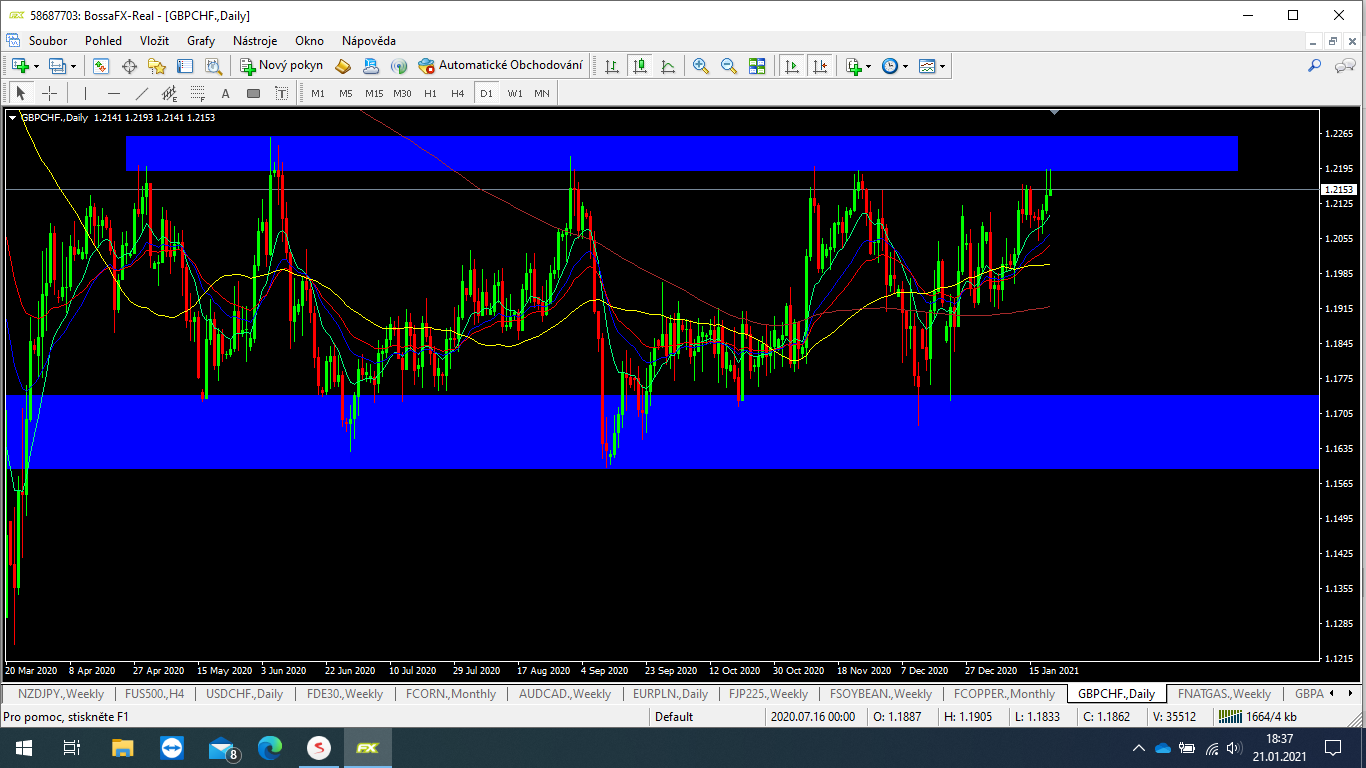The height and width of the screenshot is (768, 1366).
Task: Switch timeframe to H4
Action: pos(457,93)
